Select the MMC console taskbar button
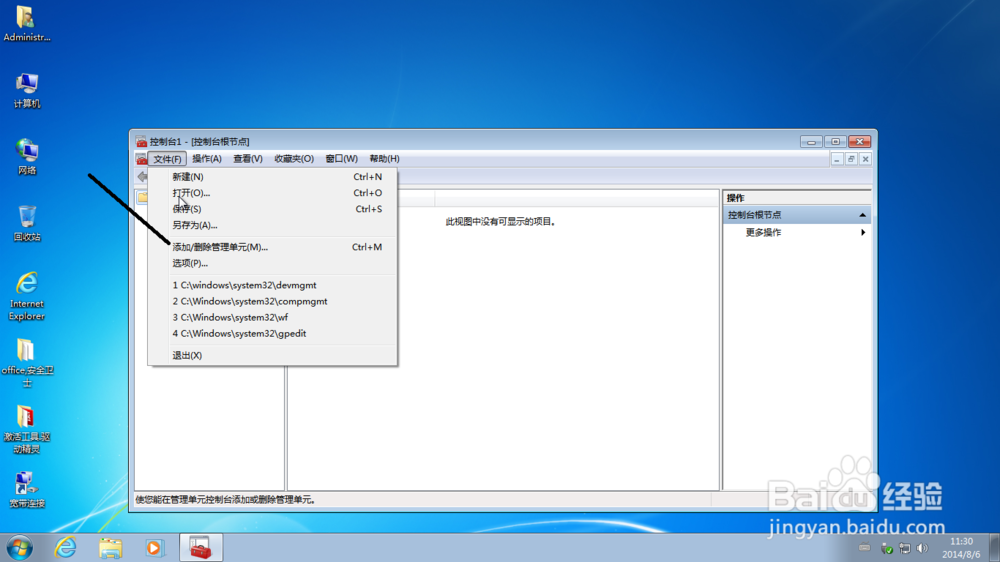This screenshot has width=1000, height=562. pos(201,548)
